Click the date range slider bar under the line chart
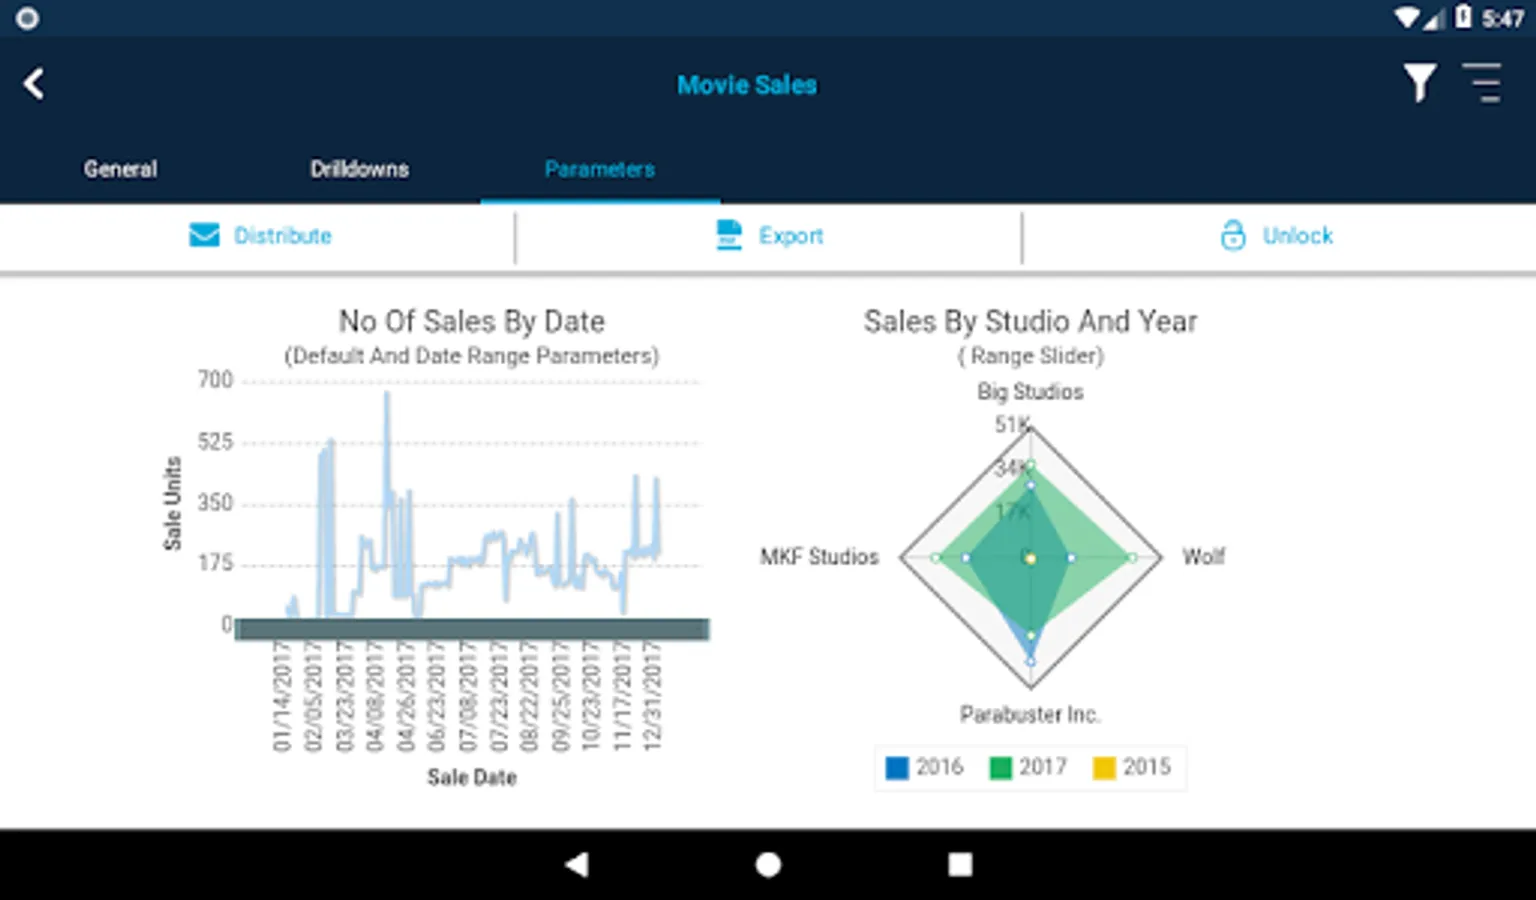This screenshot has height=900, width=1536. point(472,629)
